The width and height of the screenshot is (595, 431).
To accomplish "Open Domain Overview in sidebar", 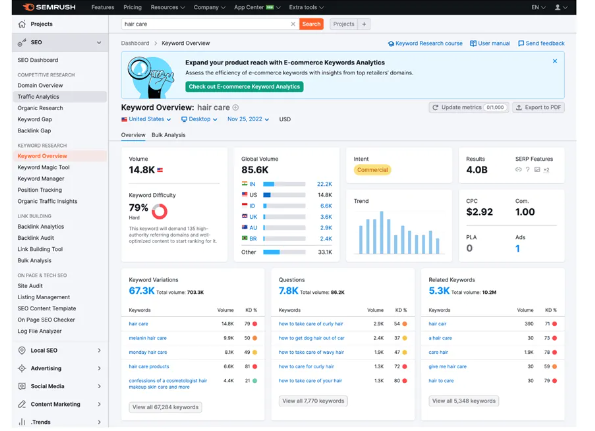I will point(40,85).
